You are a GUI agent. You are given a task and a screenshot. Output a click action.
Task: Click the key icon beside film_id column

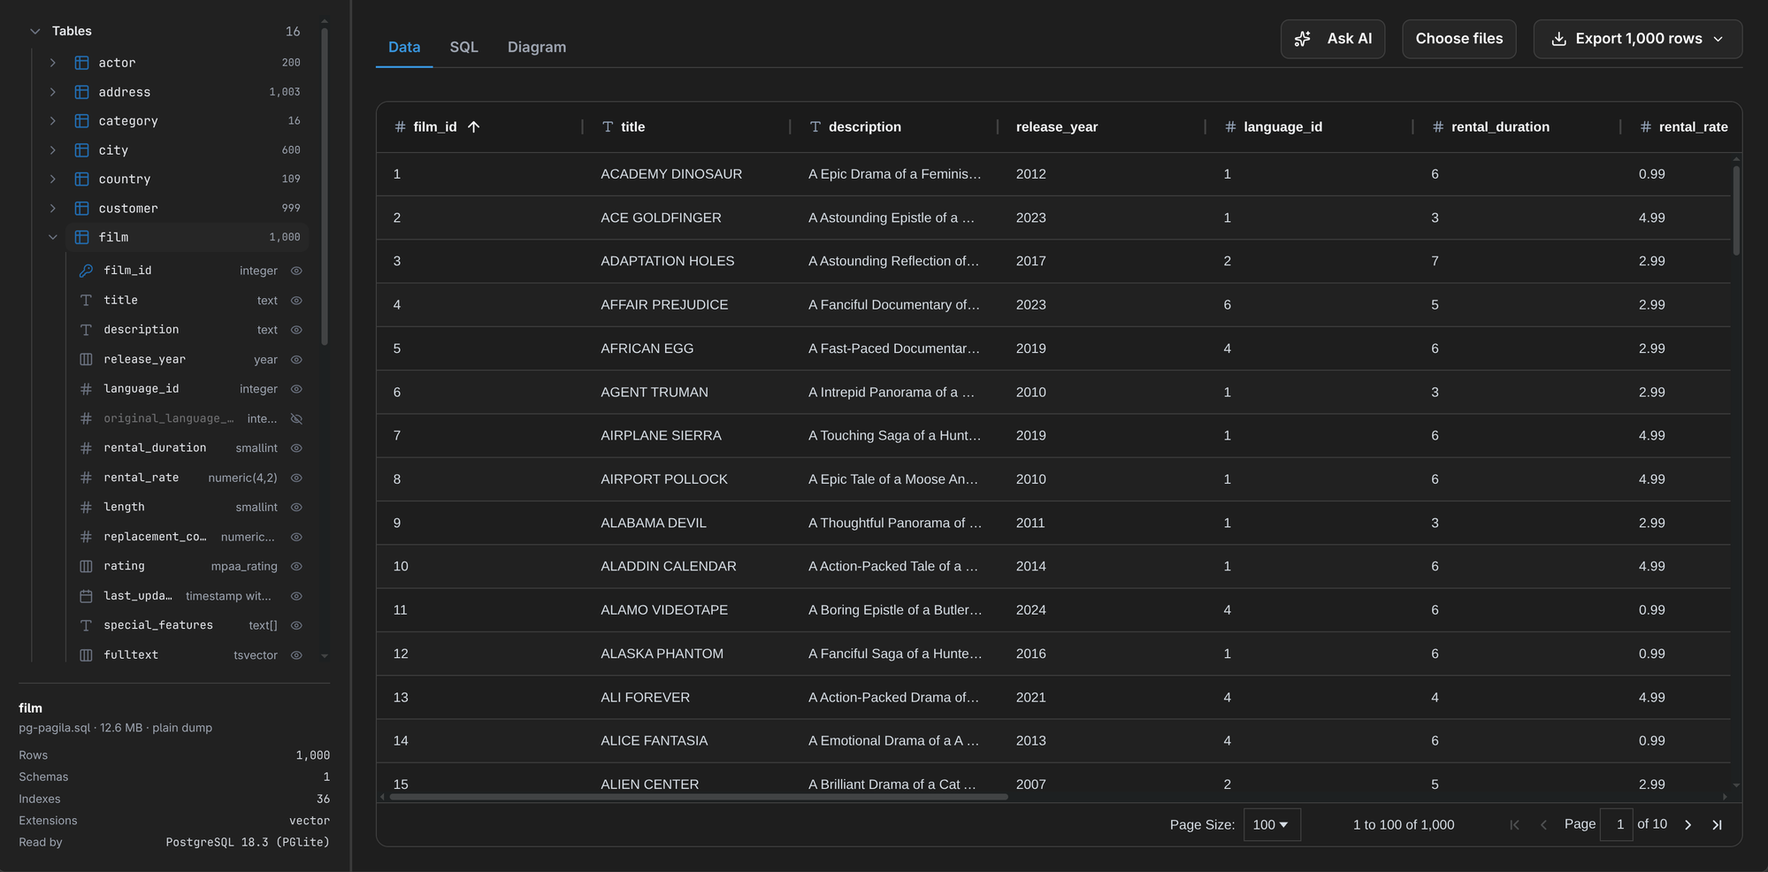[86, 271]
